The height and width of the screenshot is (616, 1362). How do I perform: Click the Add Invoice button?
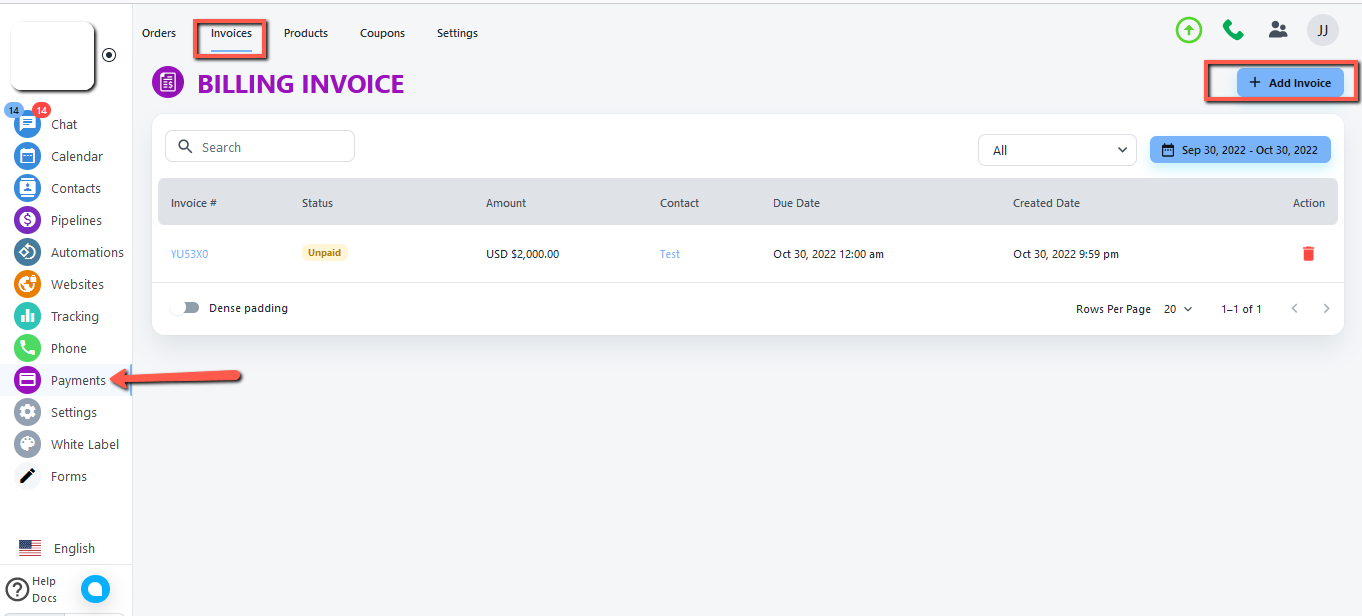(x=1290, y=83)
